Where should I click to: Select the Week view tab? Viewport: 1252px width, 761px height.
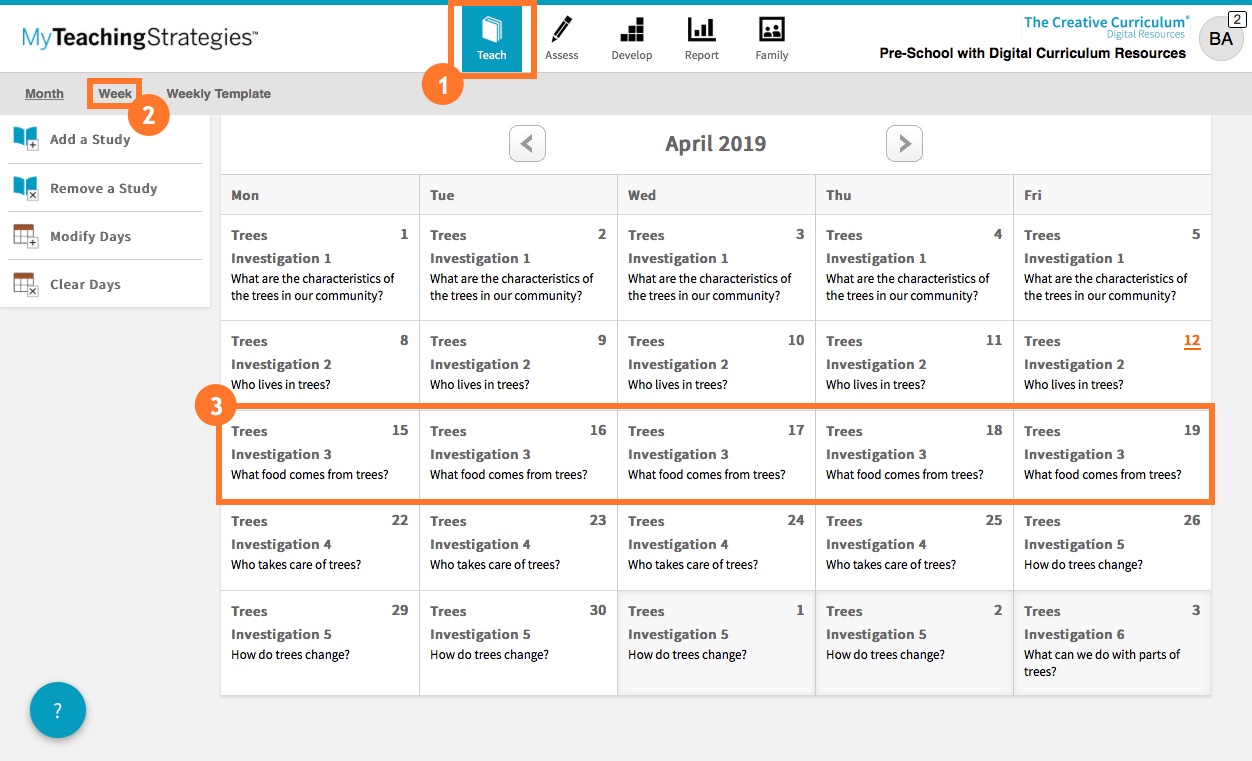(114, 92)
